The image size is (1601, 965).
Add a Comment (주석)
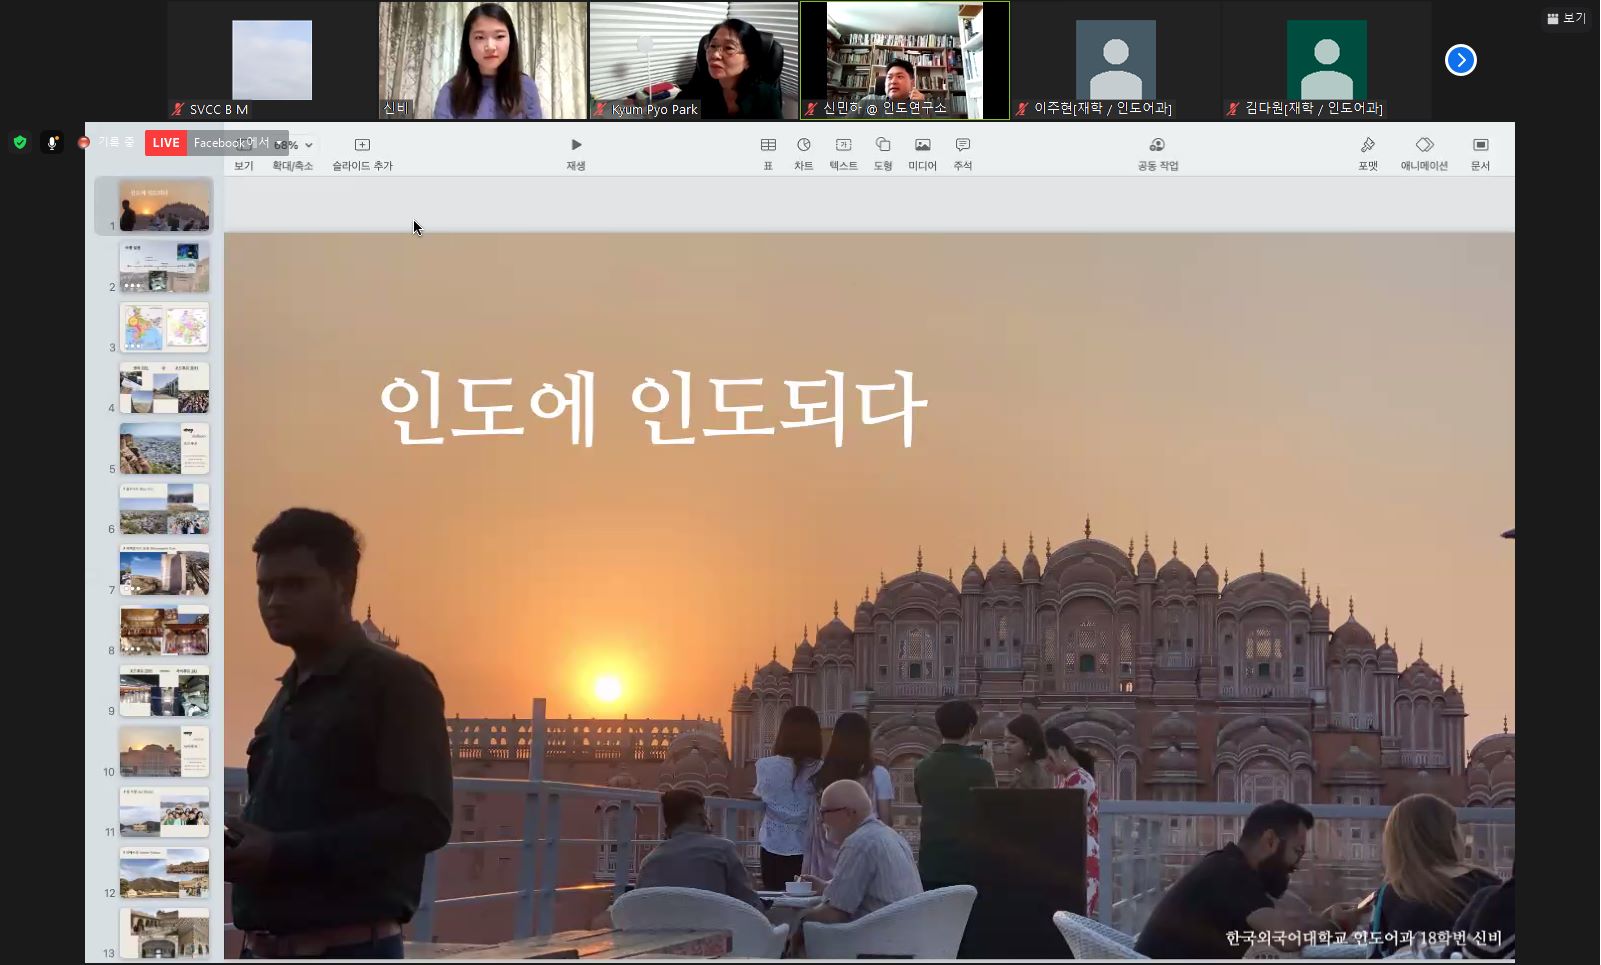pyautogui.click(x=962, y=146)
